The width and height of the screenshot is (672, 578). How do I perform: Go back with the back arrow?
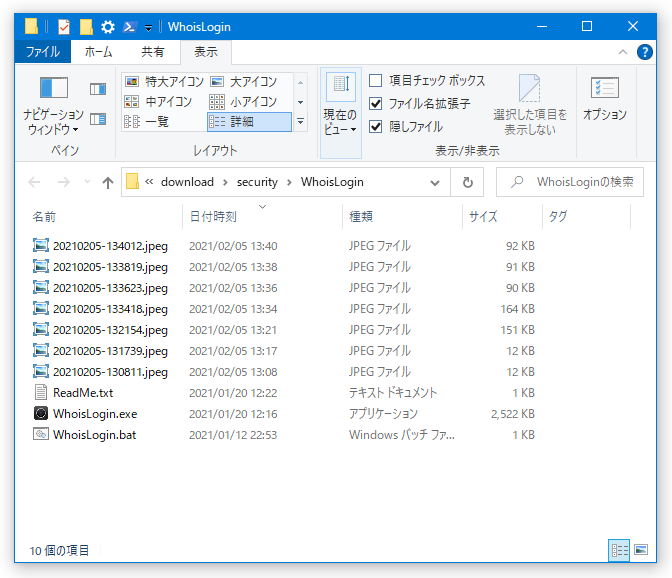34,183
